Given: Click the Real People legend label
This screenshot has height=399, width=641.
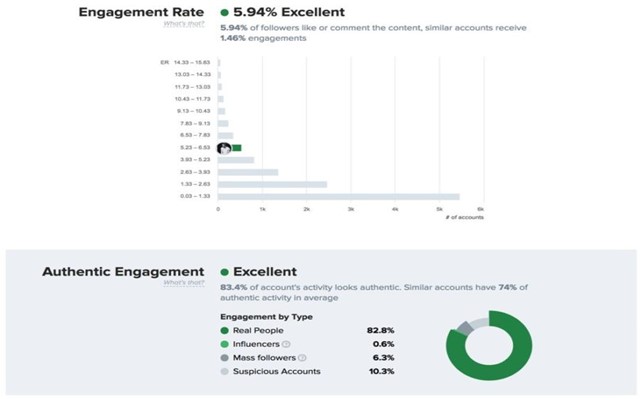Looking at the screenshot, I should tap(258, 330).
